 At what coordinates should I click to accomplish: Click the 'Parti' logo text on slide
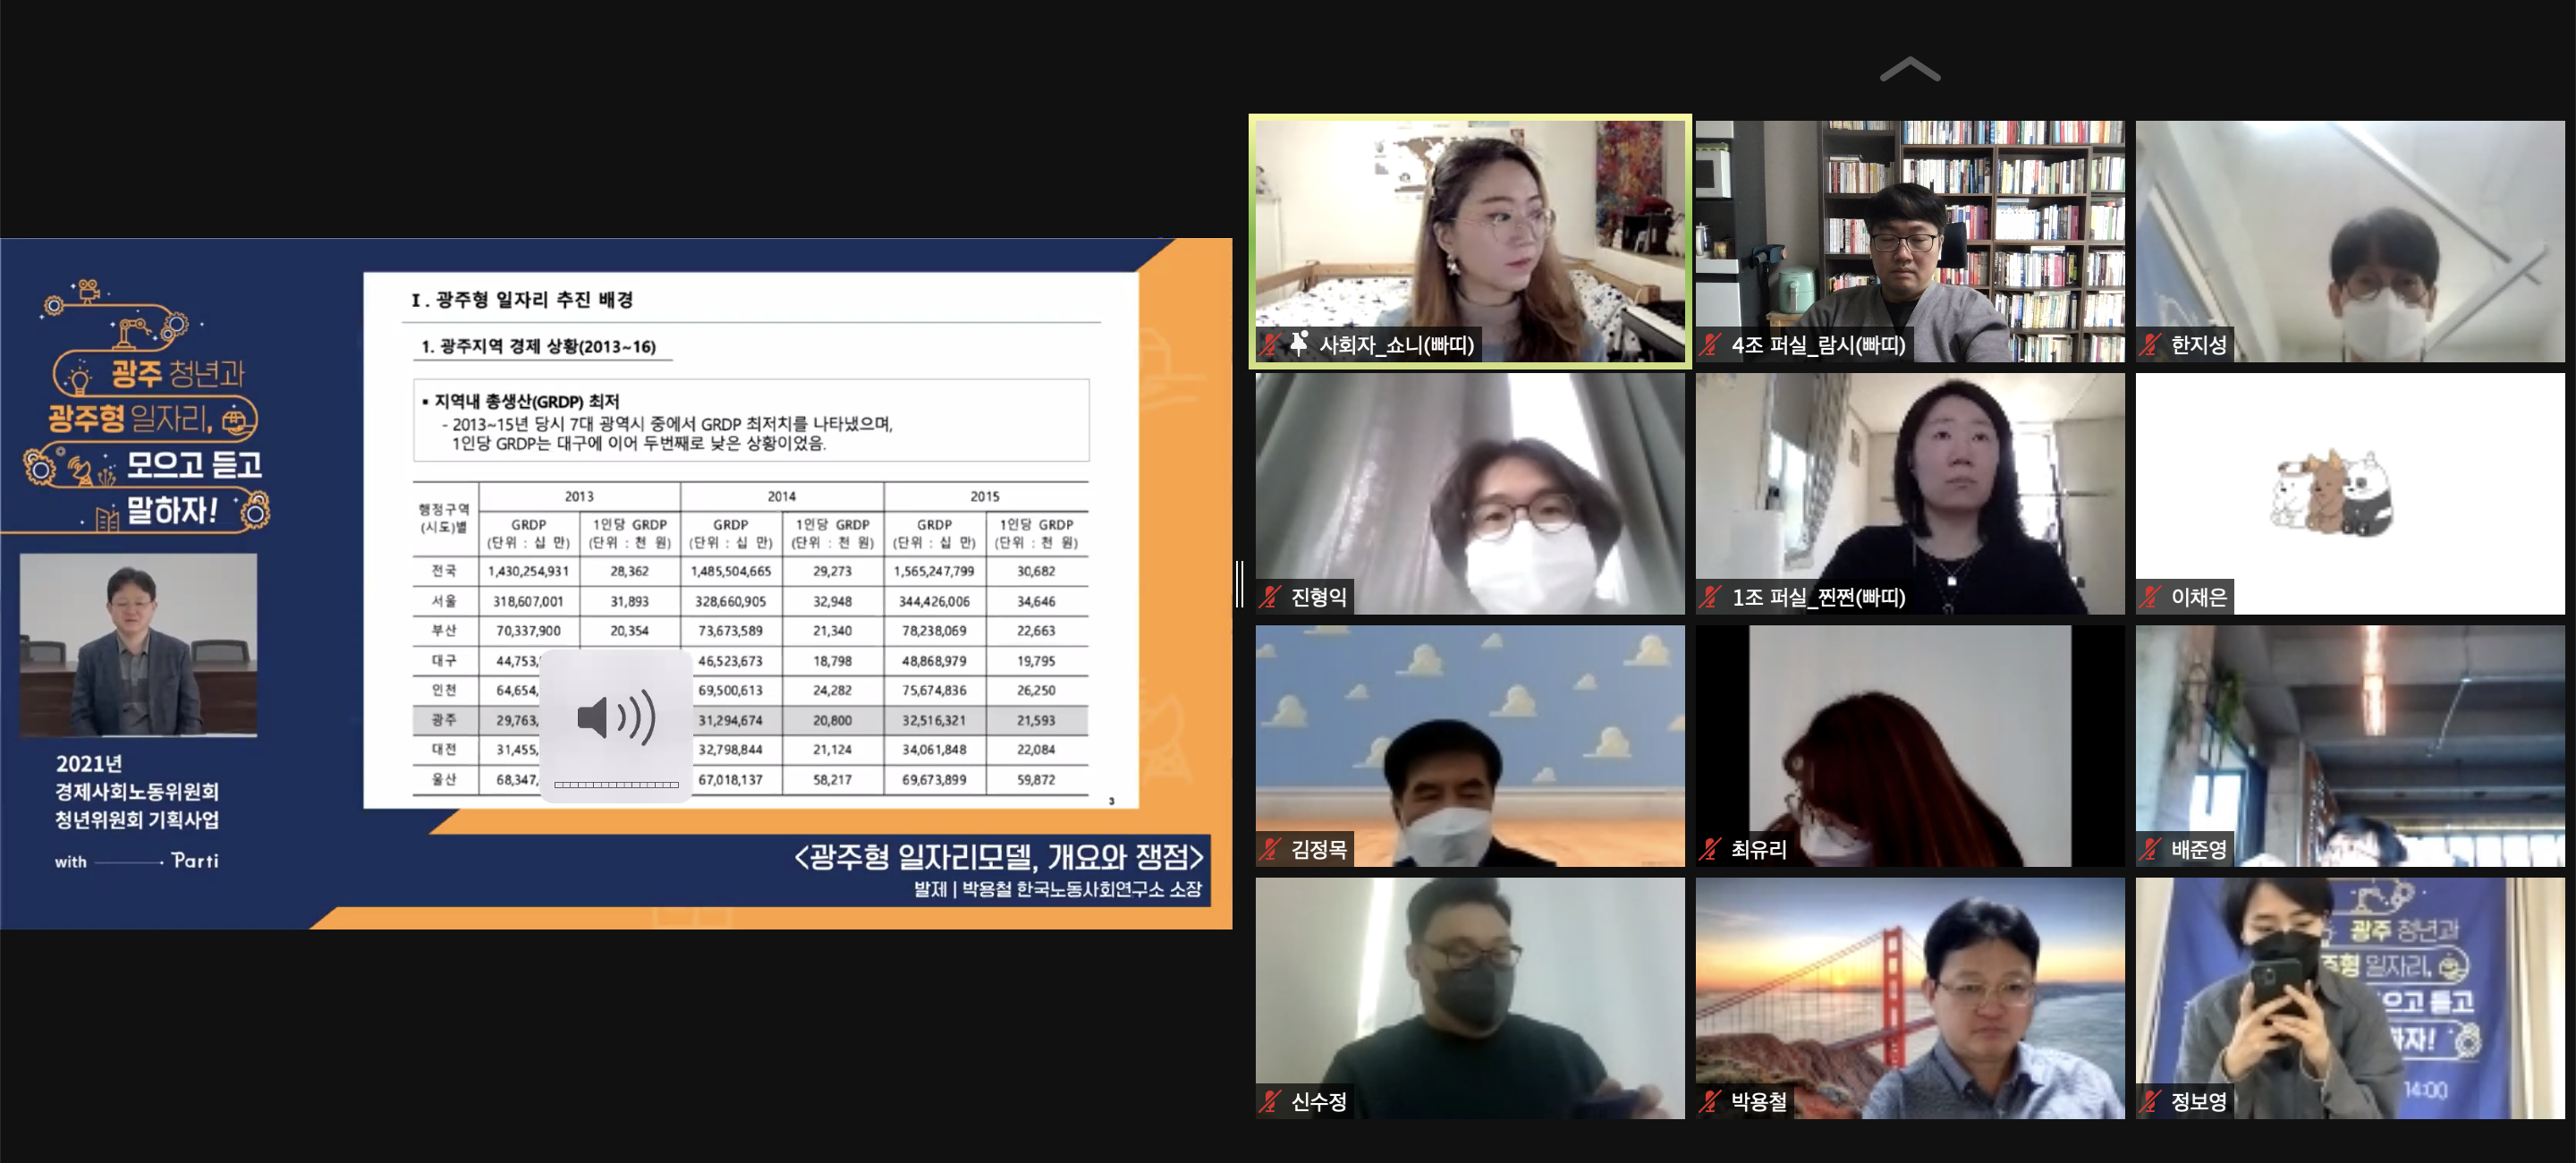click(195, 860)
